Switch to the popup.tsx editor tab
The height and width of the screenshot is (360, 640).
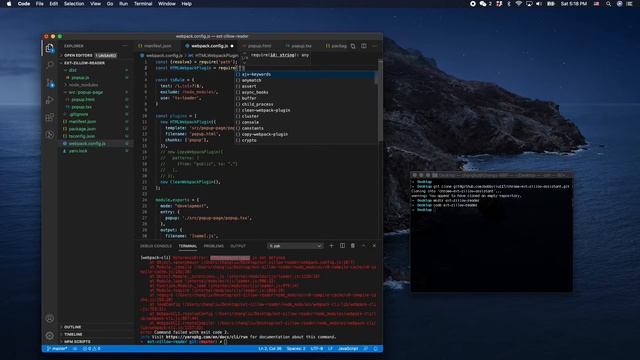[x=301, y=46]
